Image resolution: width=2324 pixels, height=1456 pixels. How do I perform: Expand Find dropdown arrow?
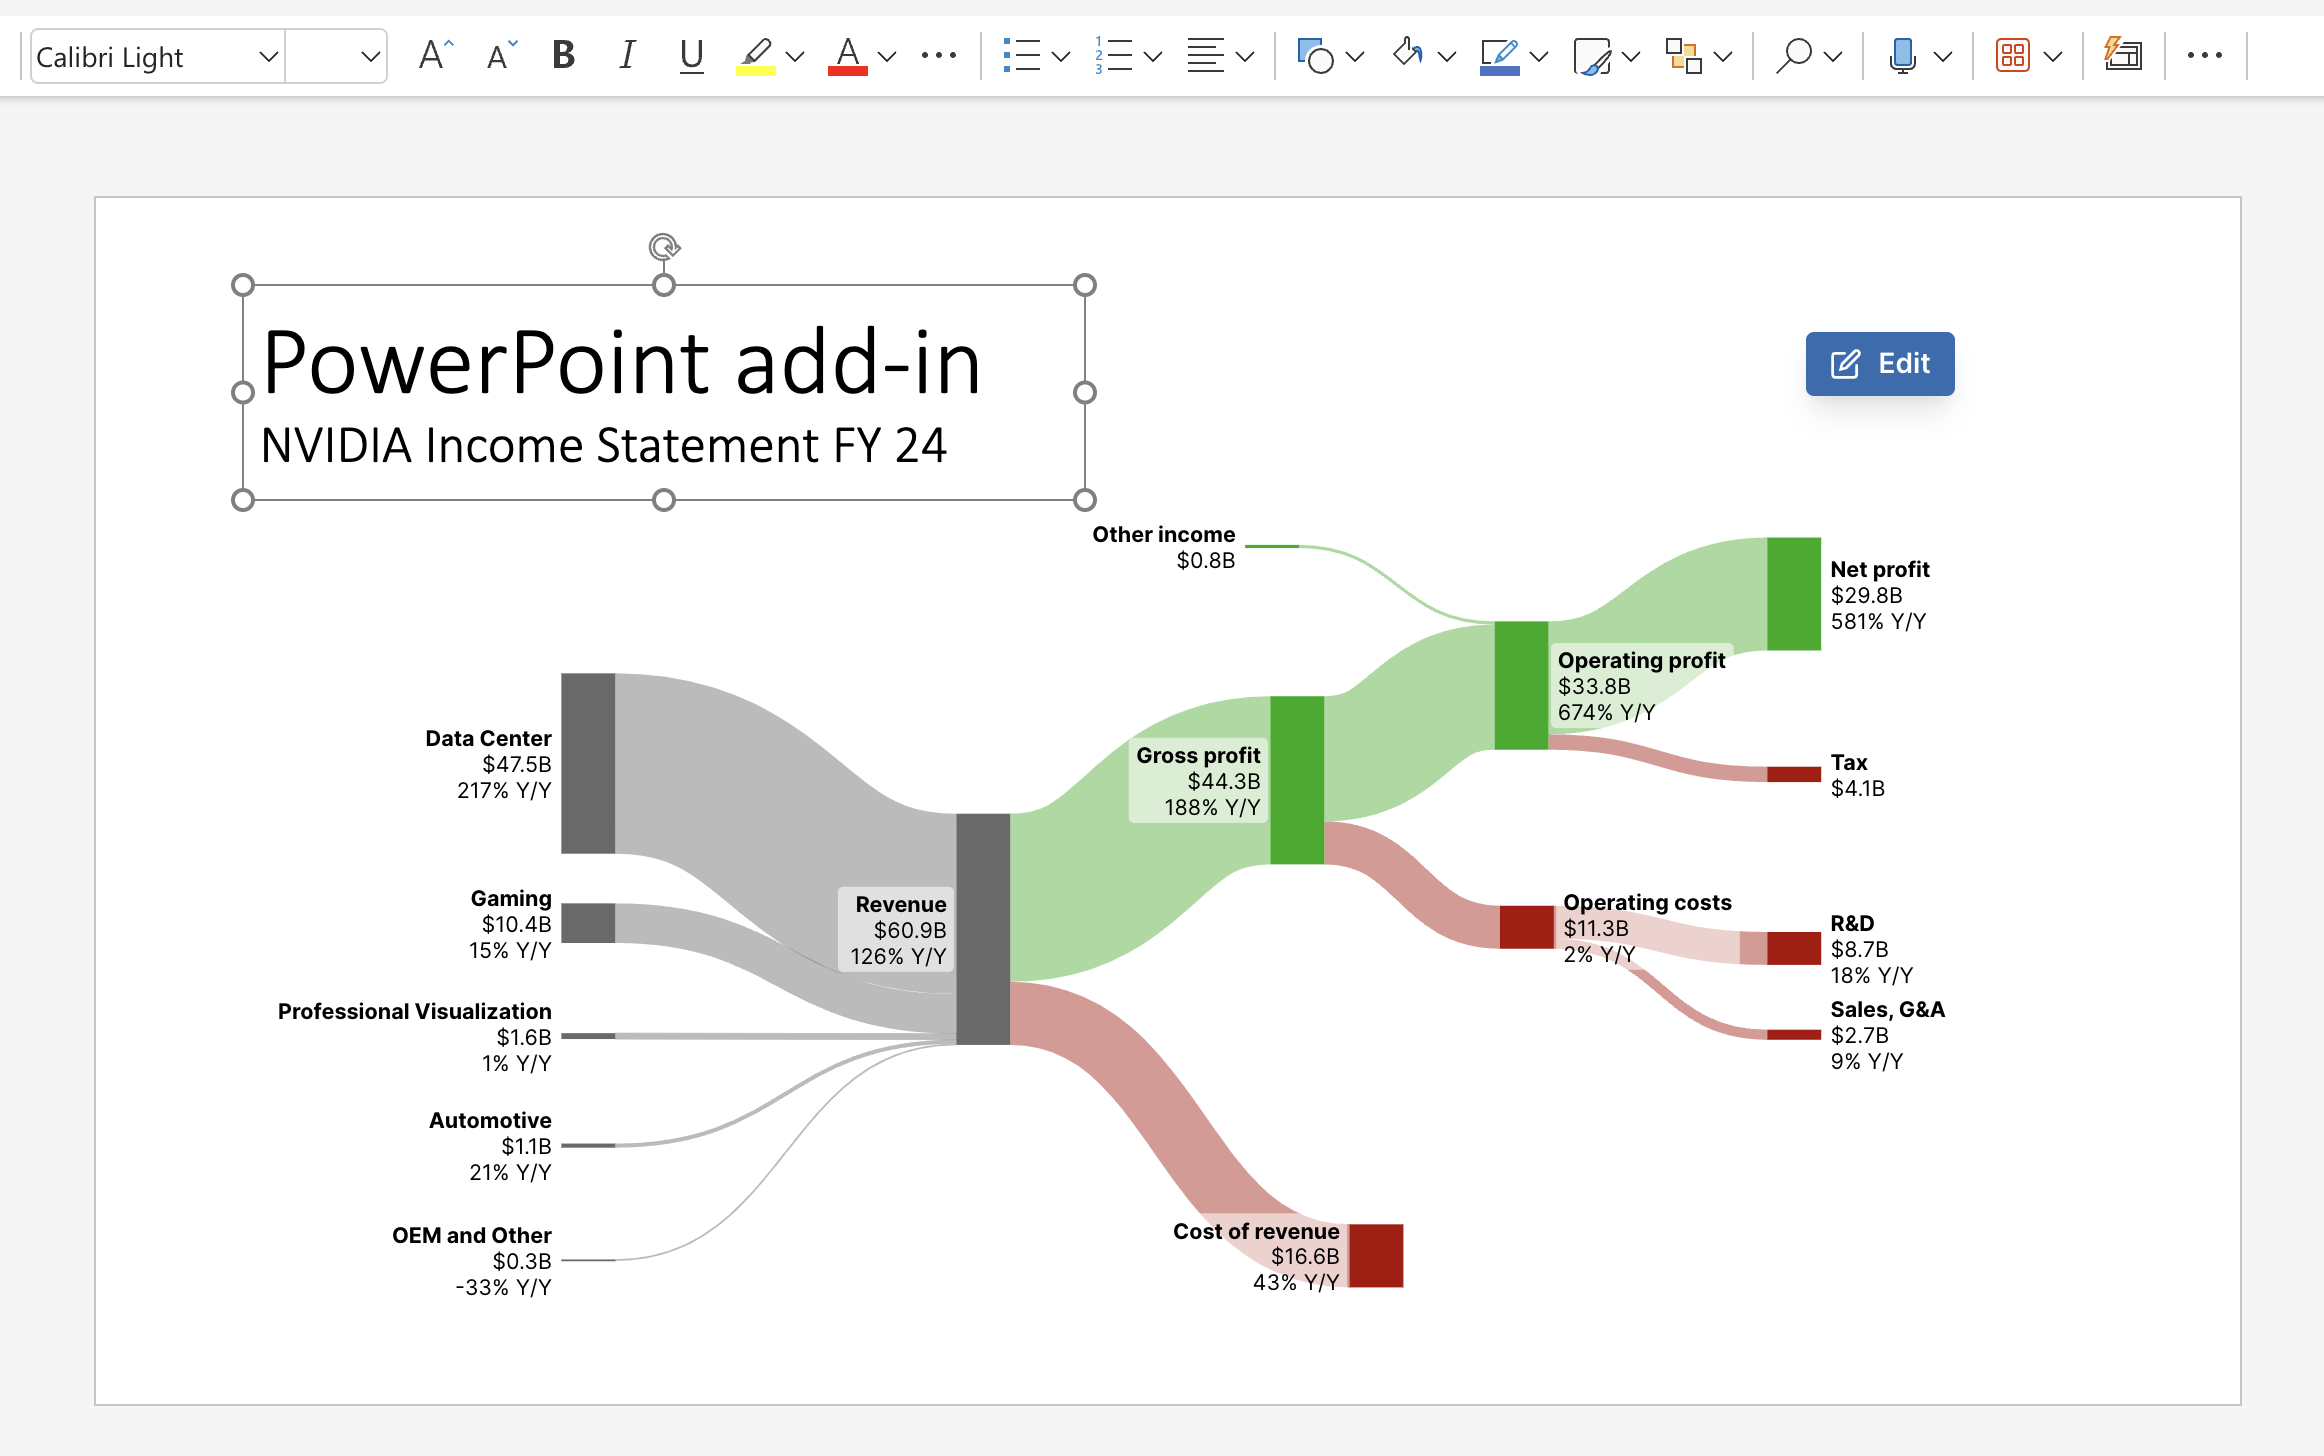click(1834, 57)
